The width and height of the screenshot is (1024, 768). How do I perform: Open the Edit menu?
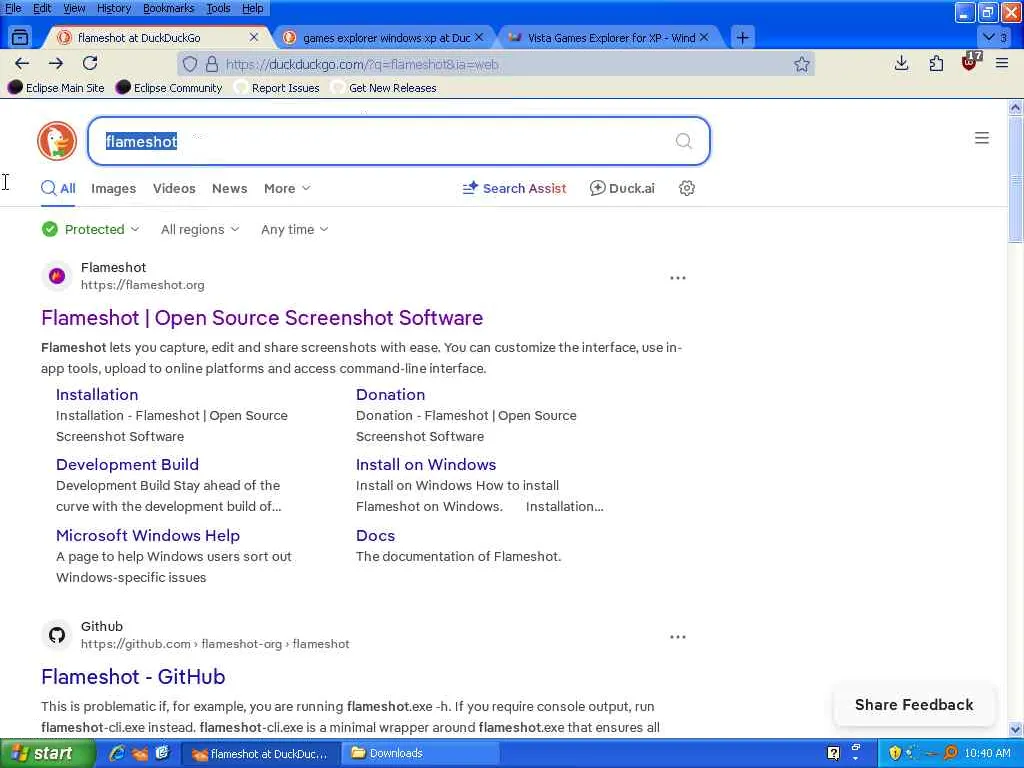pos(42,8)
